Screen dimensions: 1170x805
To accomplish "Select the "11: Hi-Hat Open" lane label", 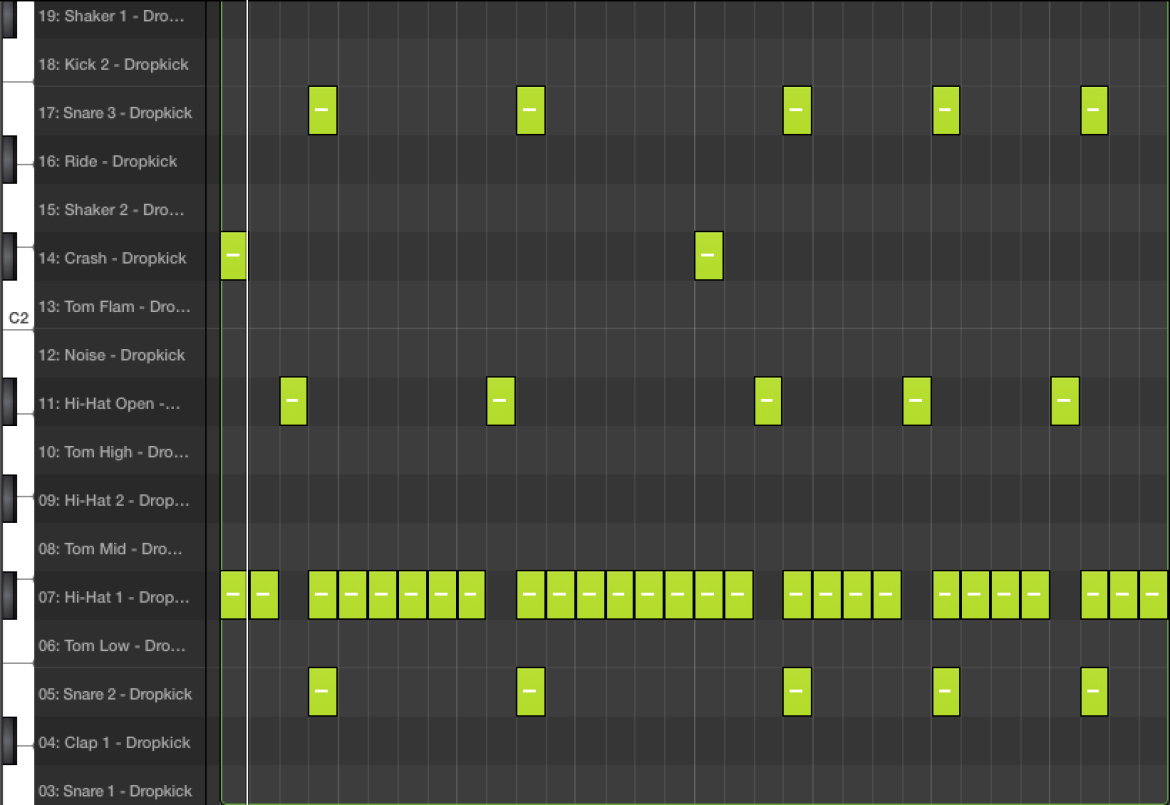I will point(110,404).
